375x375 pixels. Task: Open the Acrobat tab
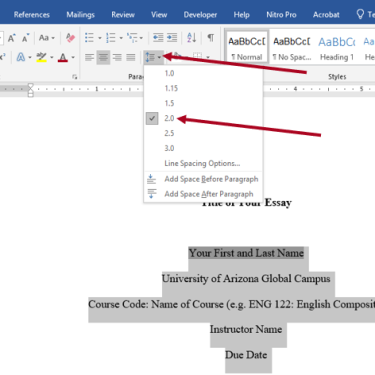coord(326,15)
